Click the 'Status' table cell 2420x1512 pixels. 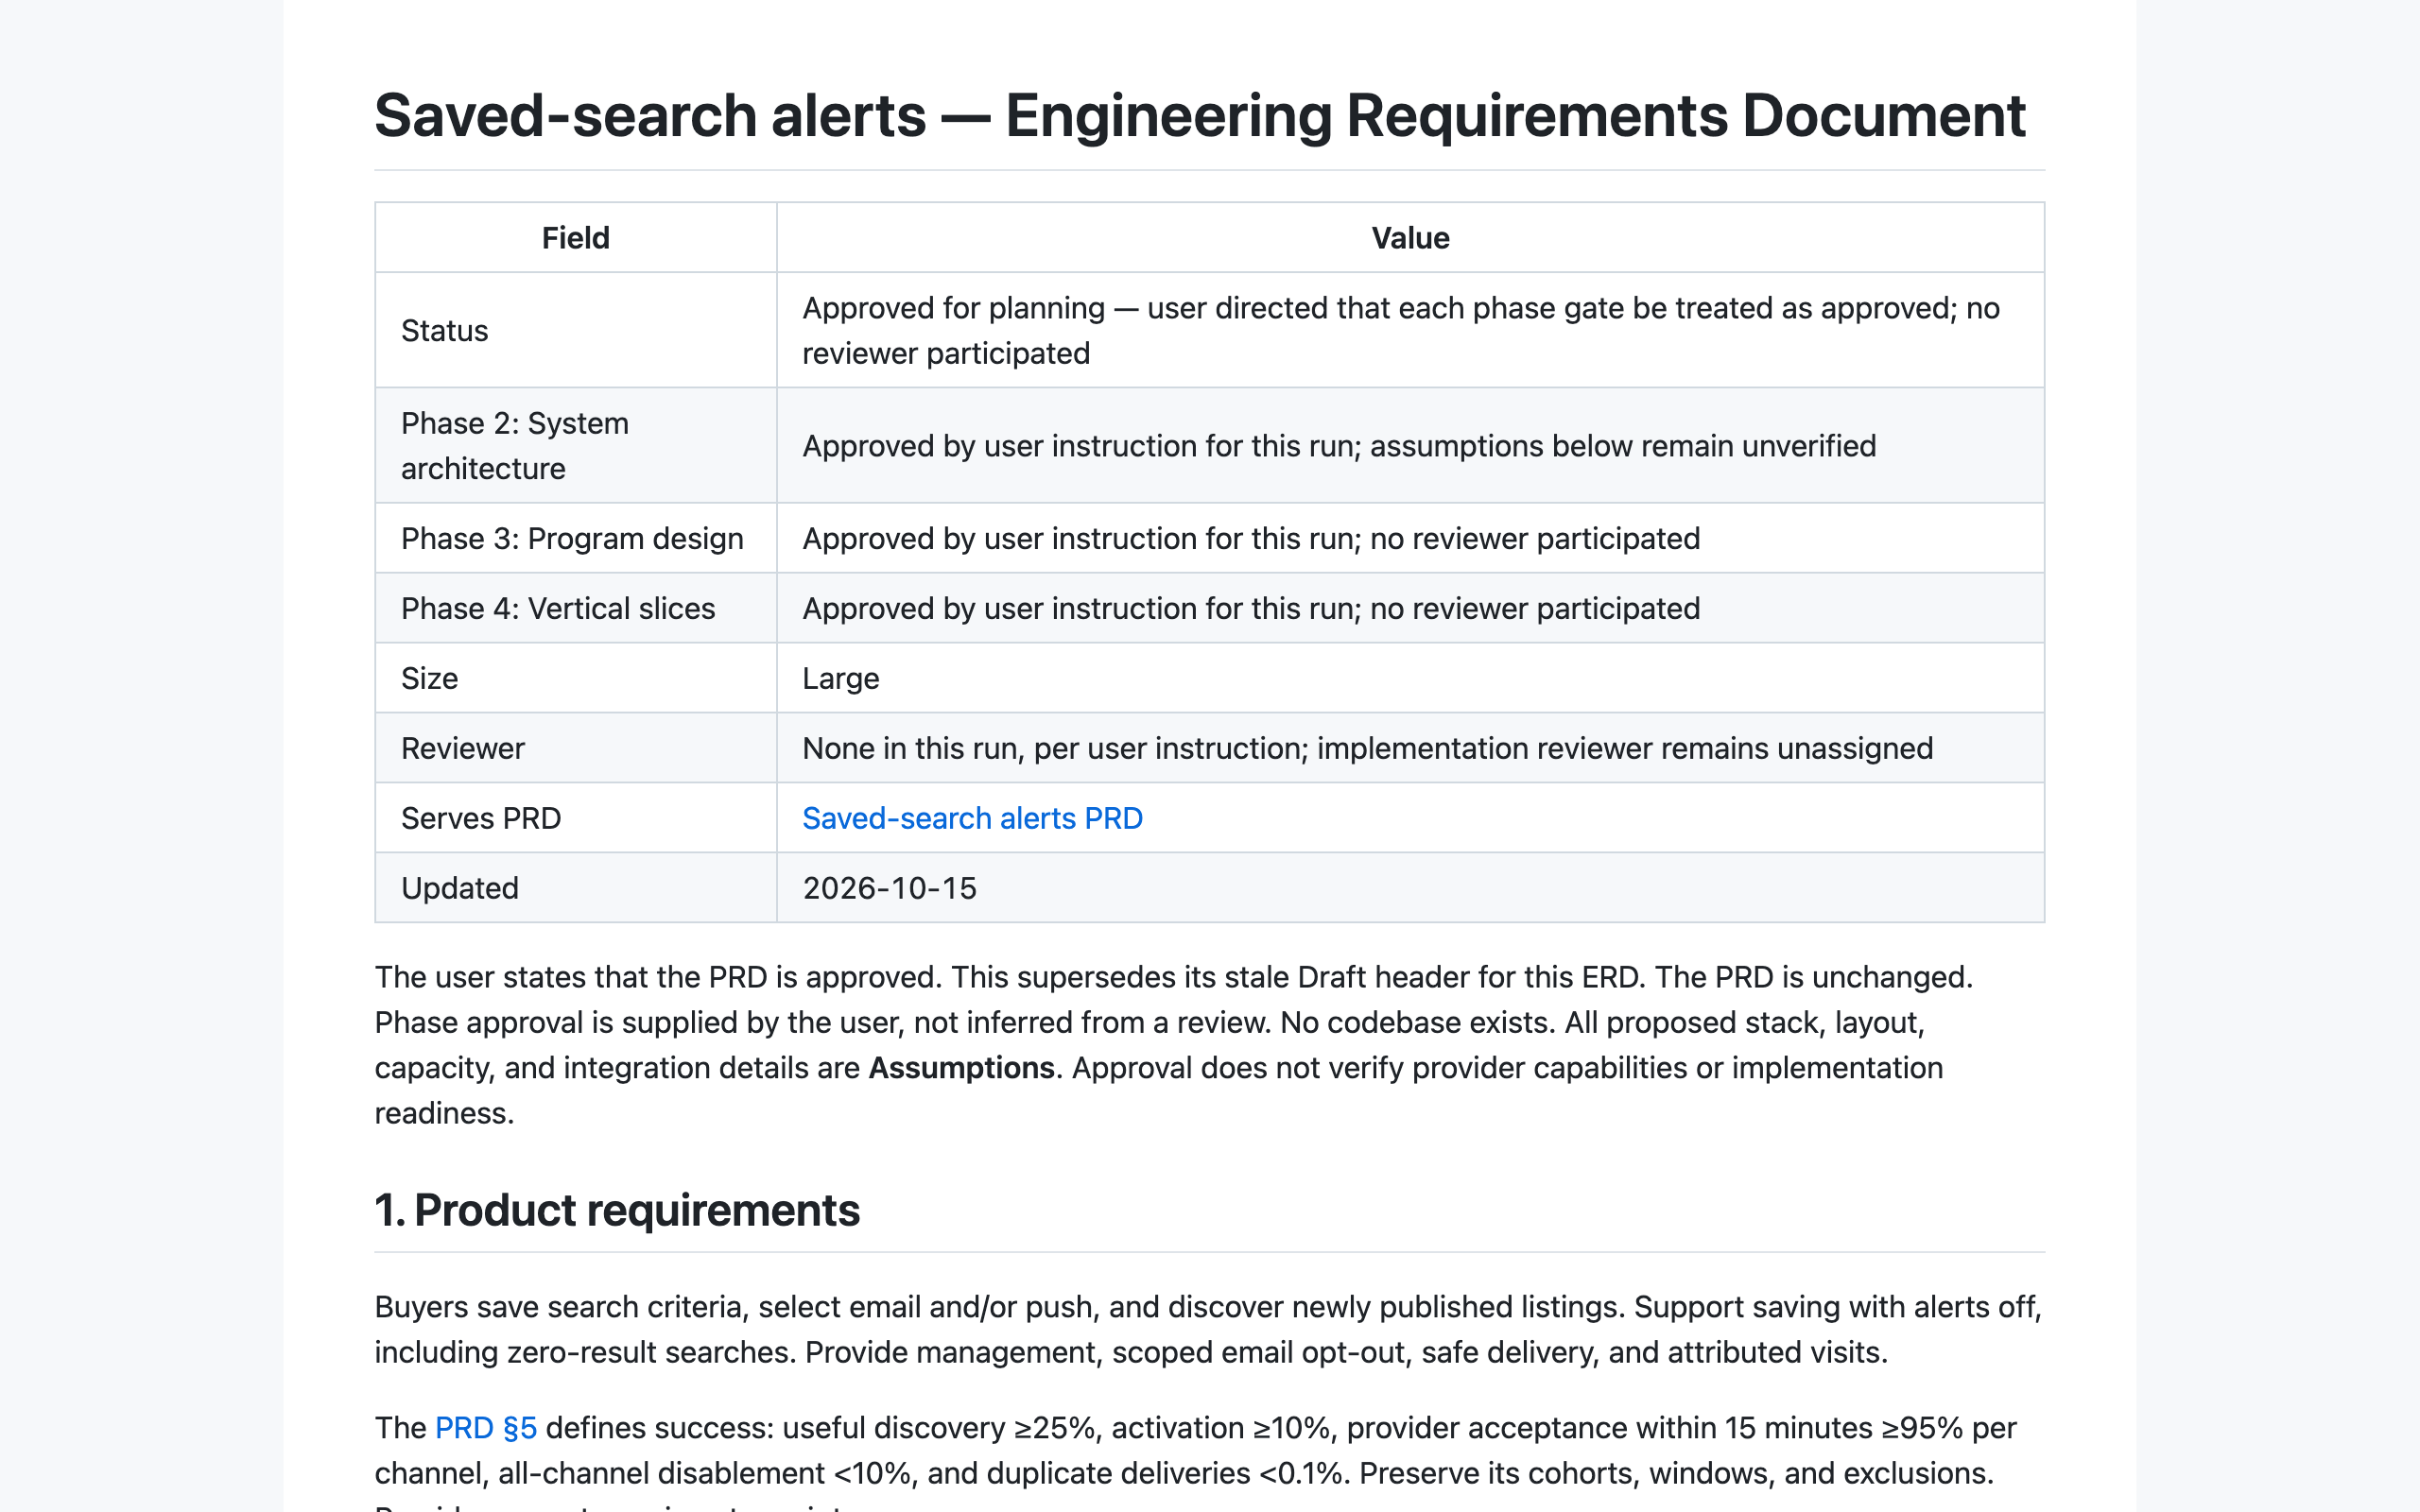click(576, 330)
